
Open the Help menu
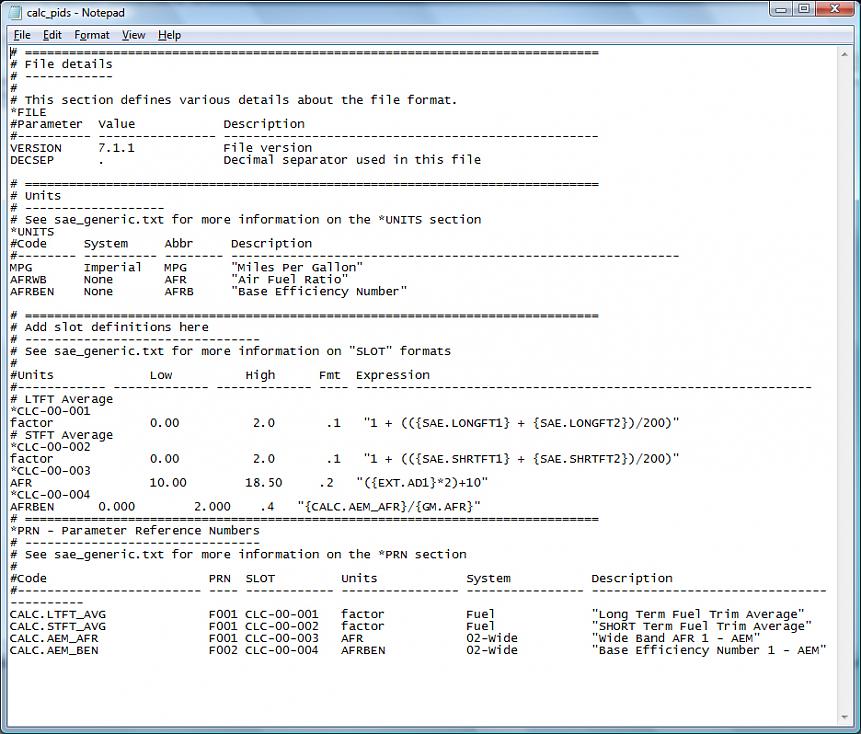pyautogui.click(x=169, y=35)
